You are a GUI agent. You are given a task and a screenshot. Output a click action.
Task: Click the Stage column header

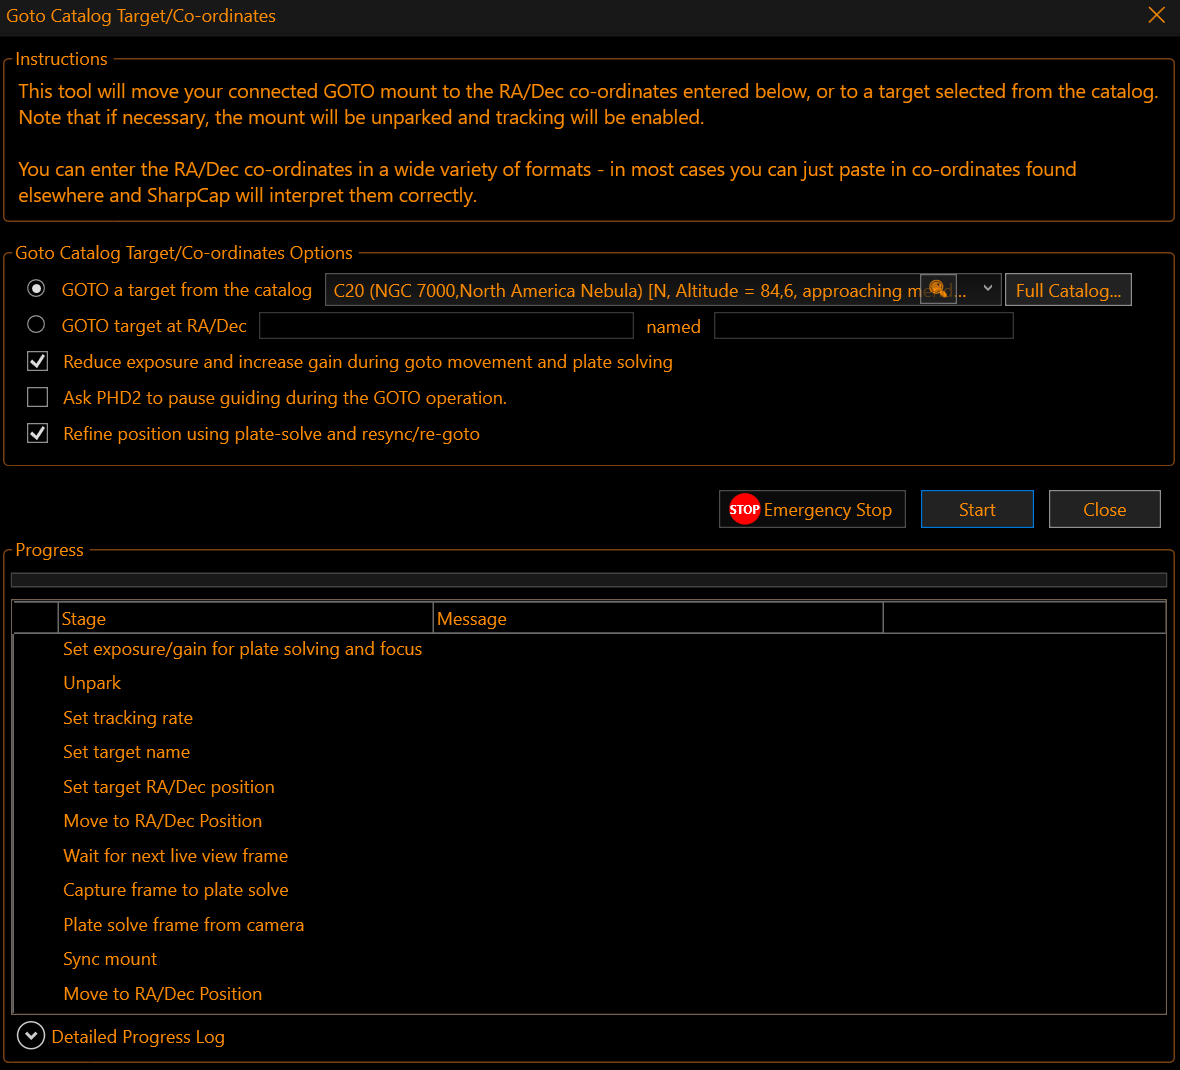click(245, 619)
